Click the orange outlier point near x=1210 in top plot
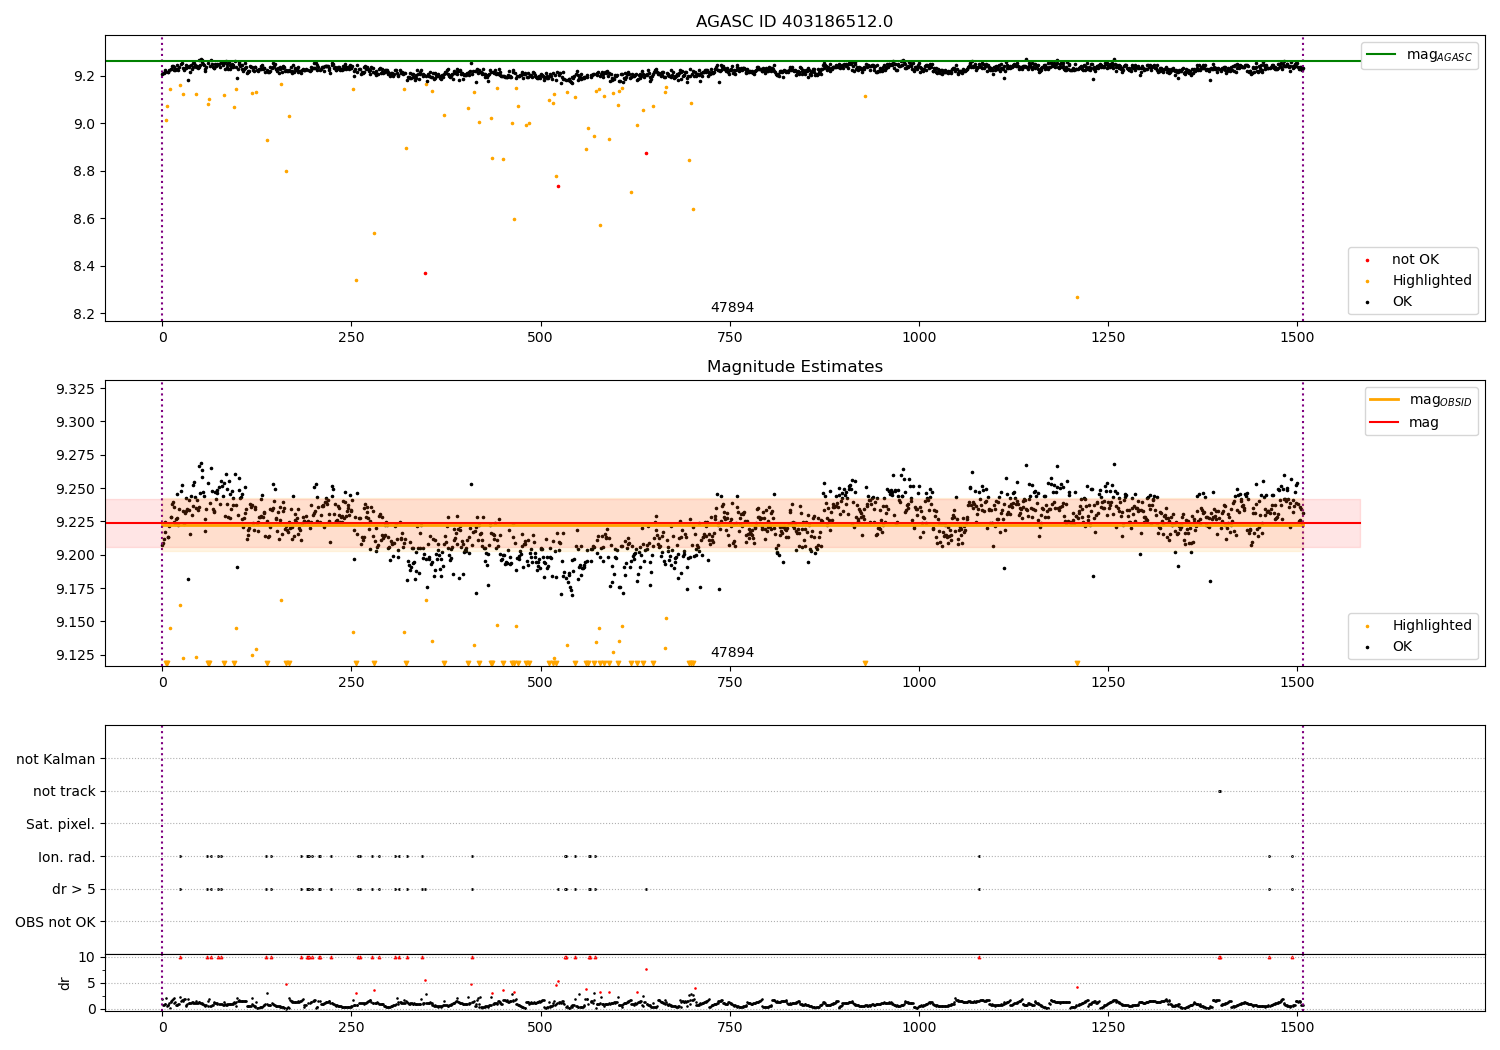1500x1050 pixels. (1077, 297)
